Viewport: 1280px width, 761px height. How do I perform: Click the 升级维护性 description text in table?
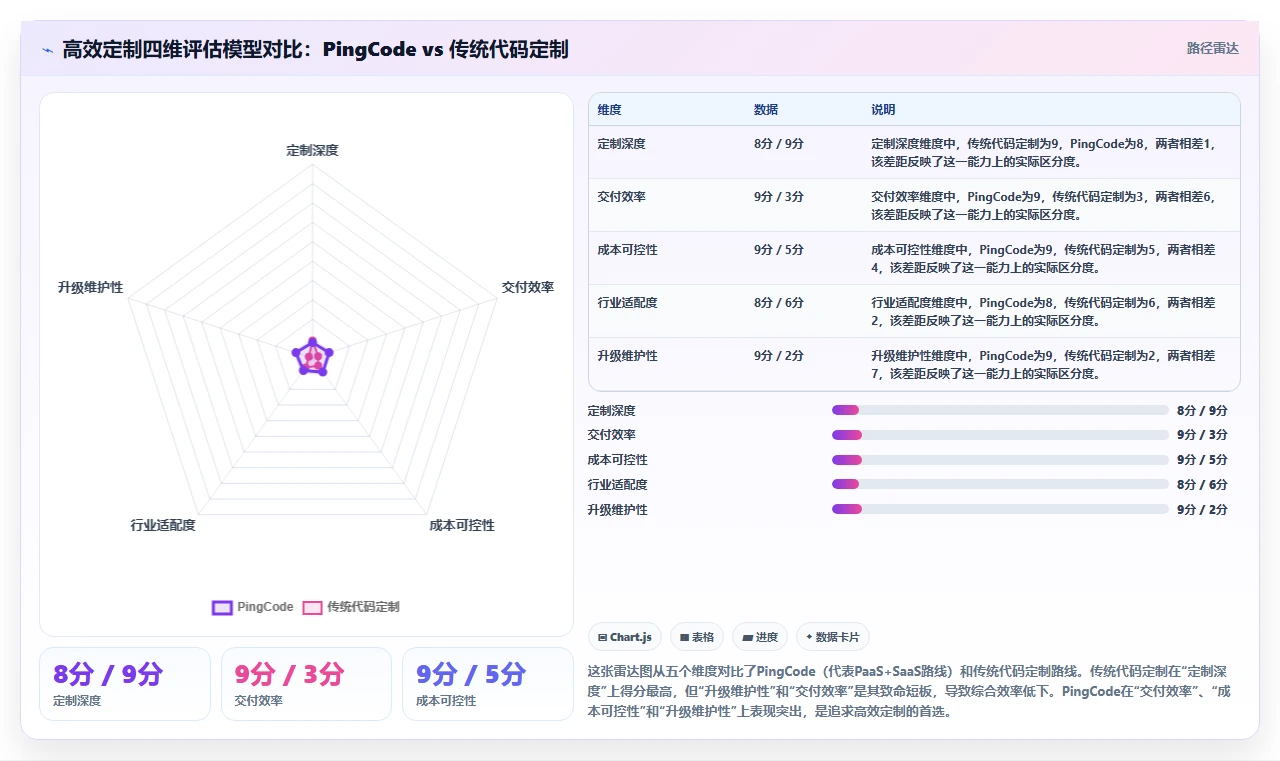1044,365
